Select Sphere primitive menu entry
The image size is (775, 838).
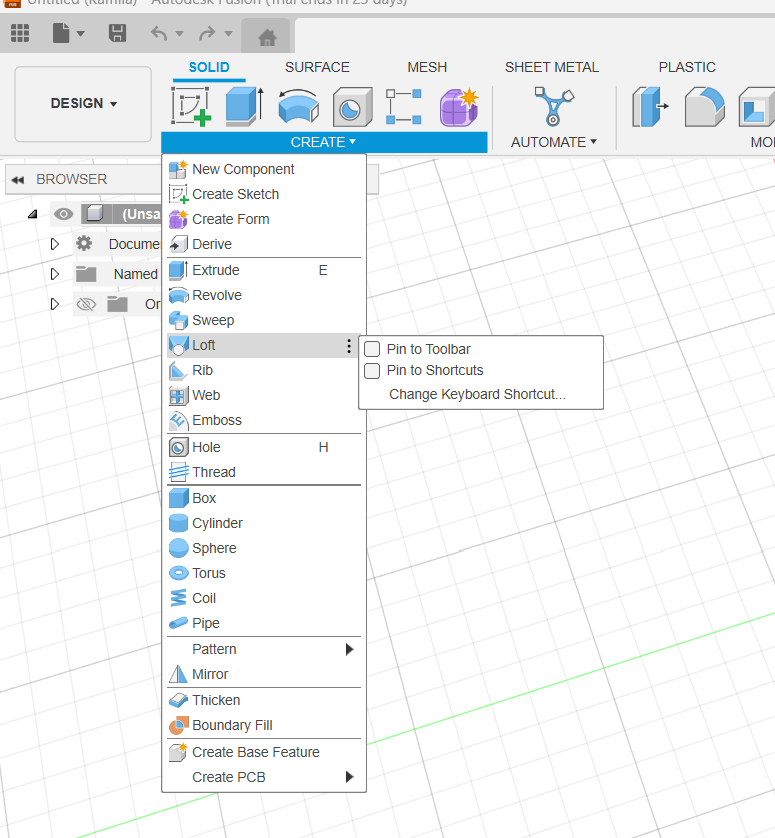coord(264,548)
